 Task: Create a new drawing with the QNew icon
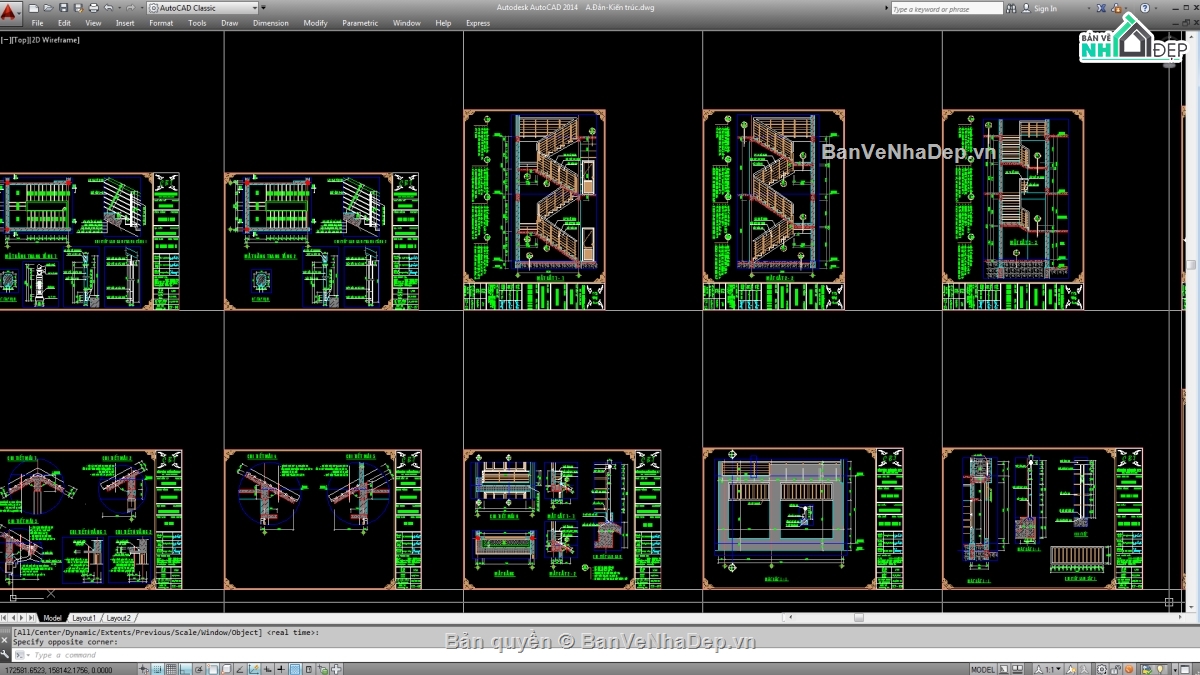tap(33, 8)
